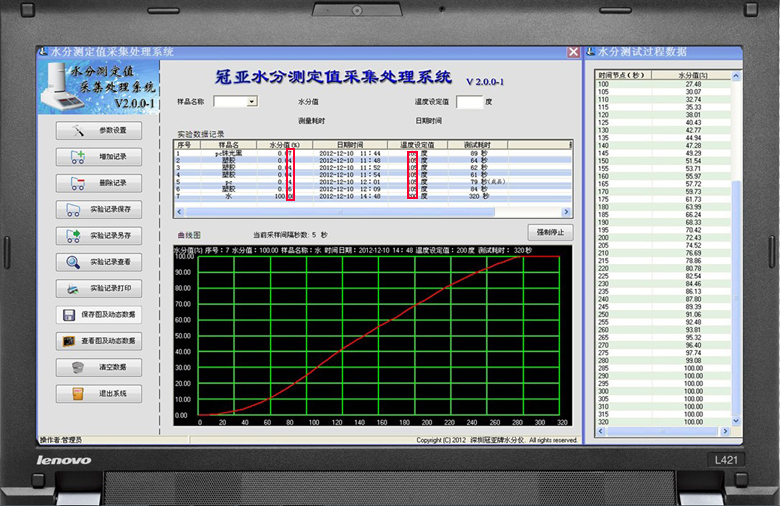Open 参数设置 with the wrench icon
The image size is (780, 506).
pos(98,130)
